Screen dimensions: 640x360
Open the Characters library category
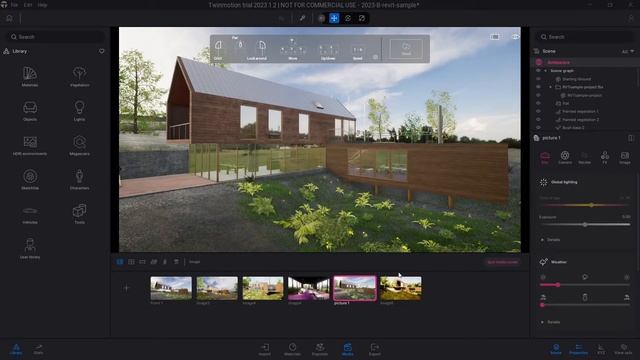coord(79,180)
